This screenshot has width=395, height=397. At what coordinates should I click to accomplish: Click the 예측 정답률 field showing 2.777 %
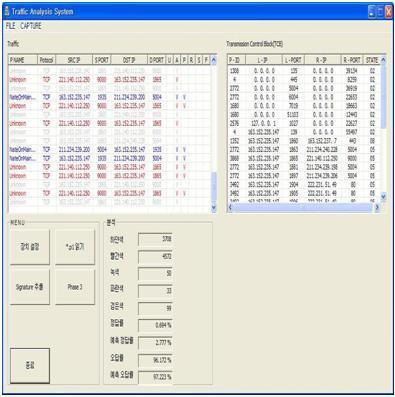tap(155, 343)
